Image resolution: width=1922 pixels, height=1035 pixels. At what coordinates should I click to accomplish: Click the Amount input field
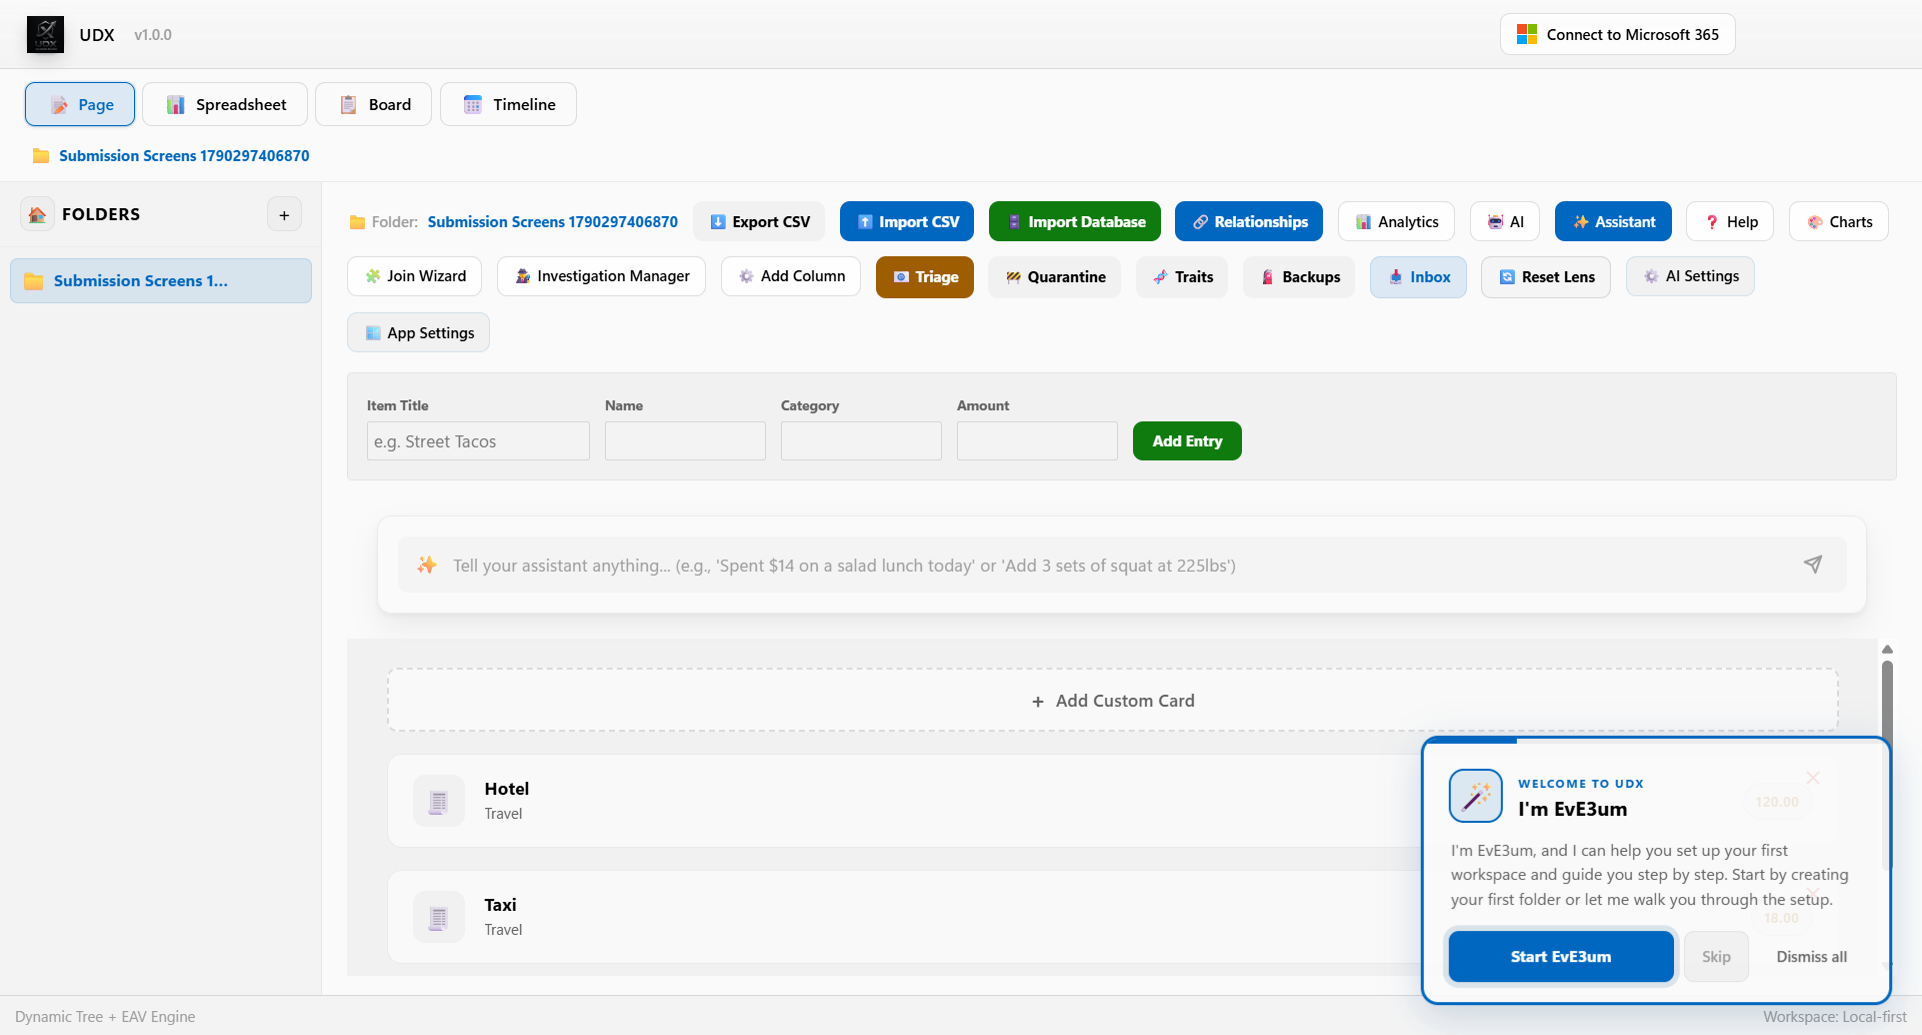click(1037, 441)
